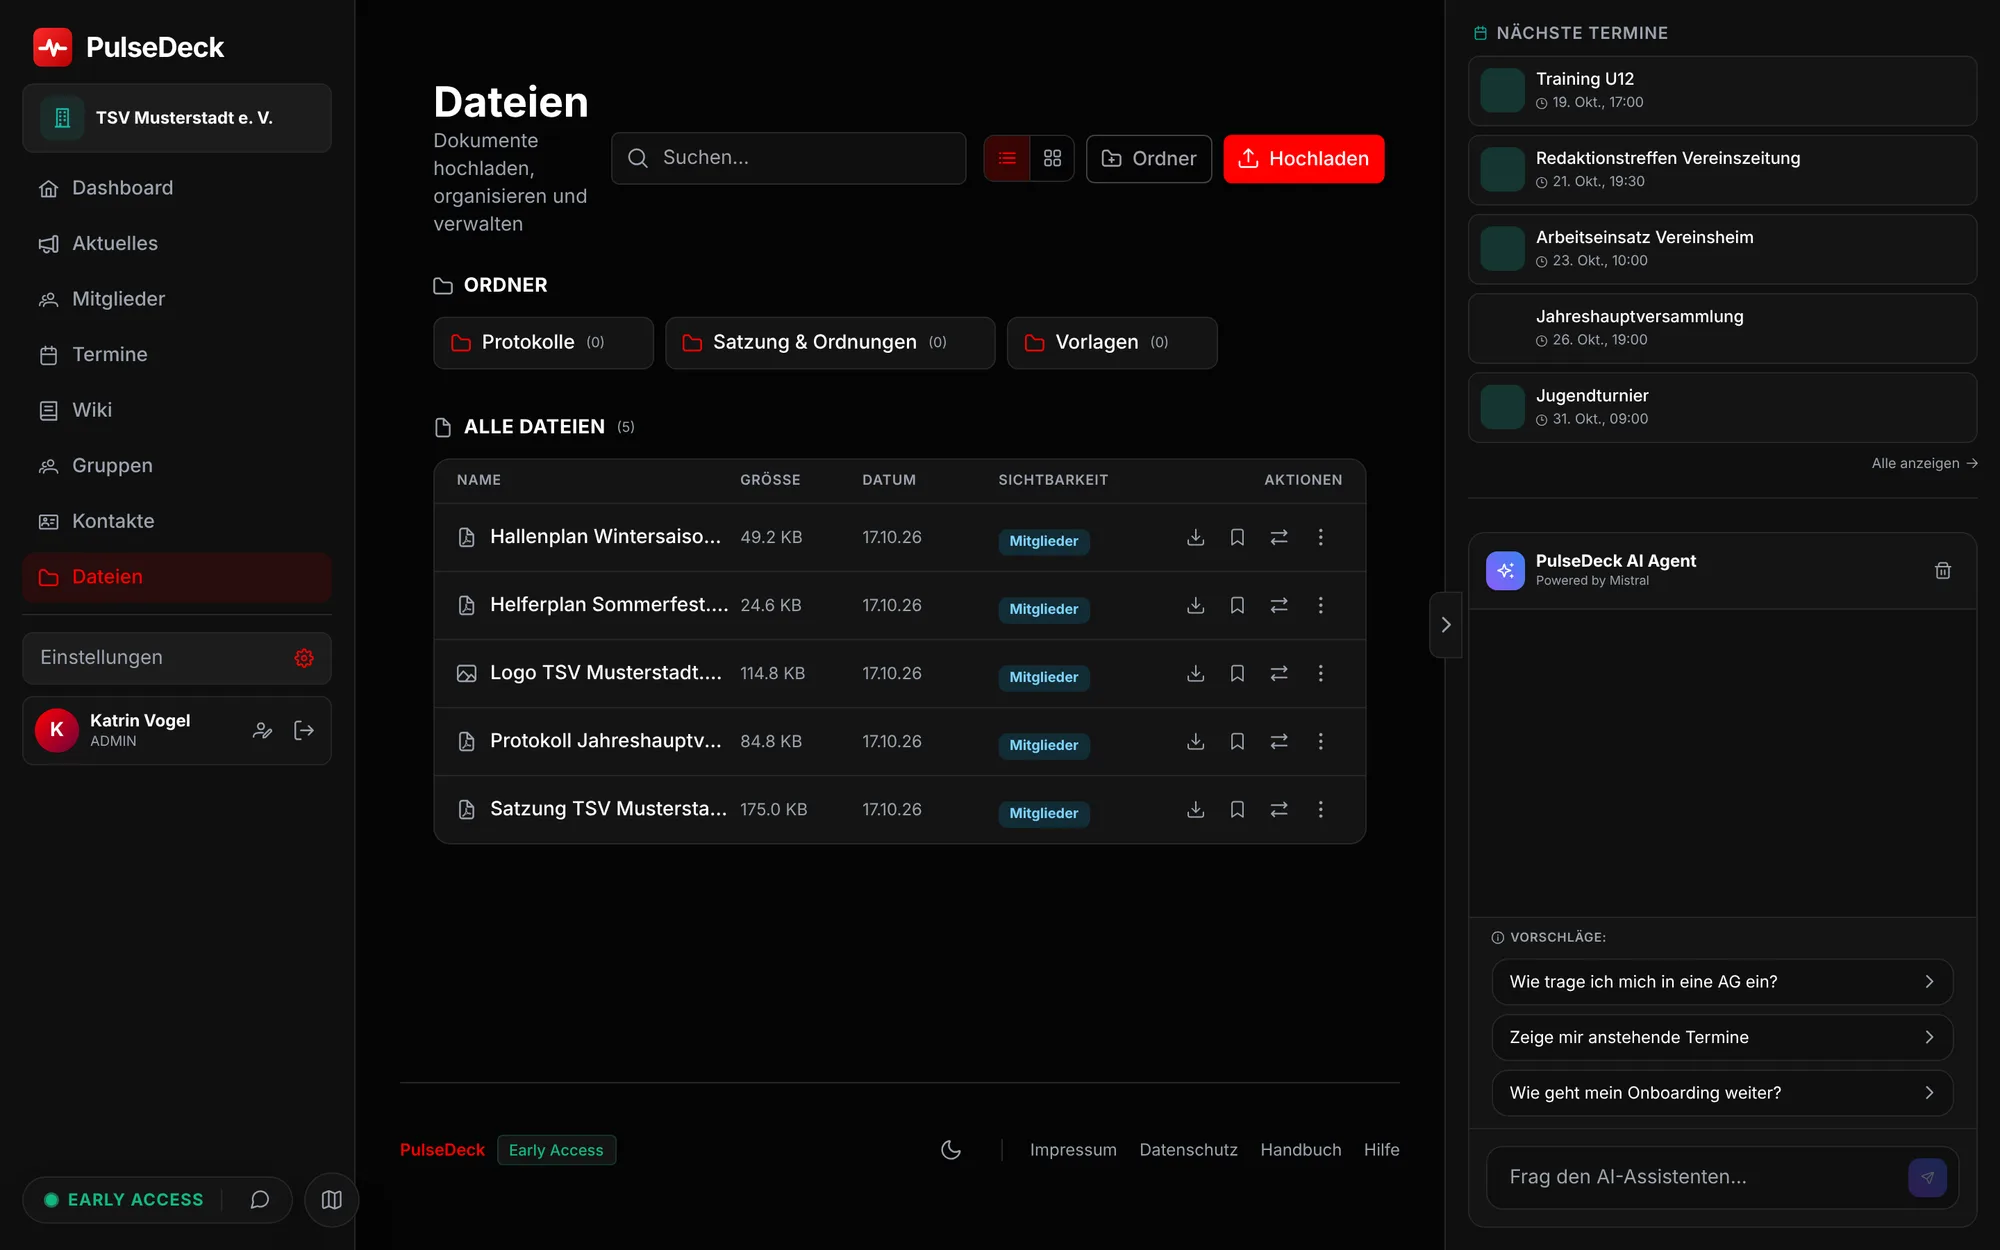Open the Jugendturnier appointment card

click(x=1722, y=407)
